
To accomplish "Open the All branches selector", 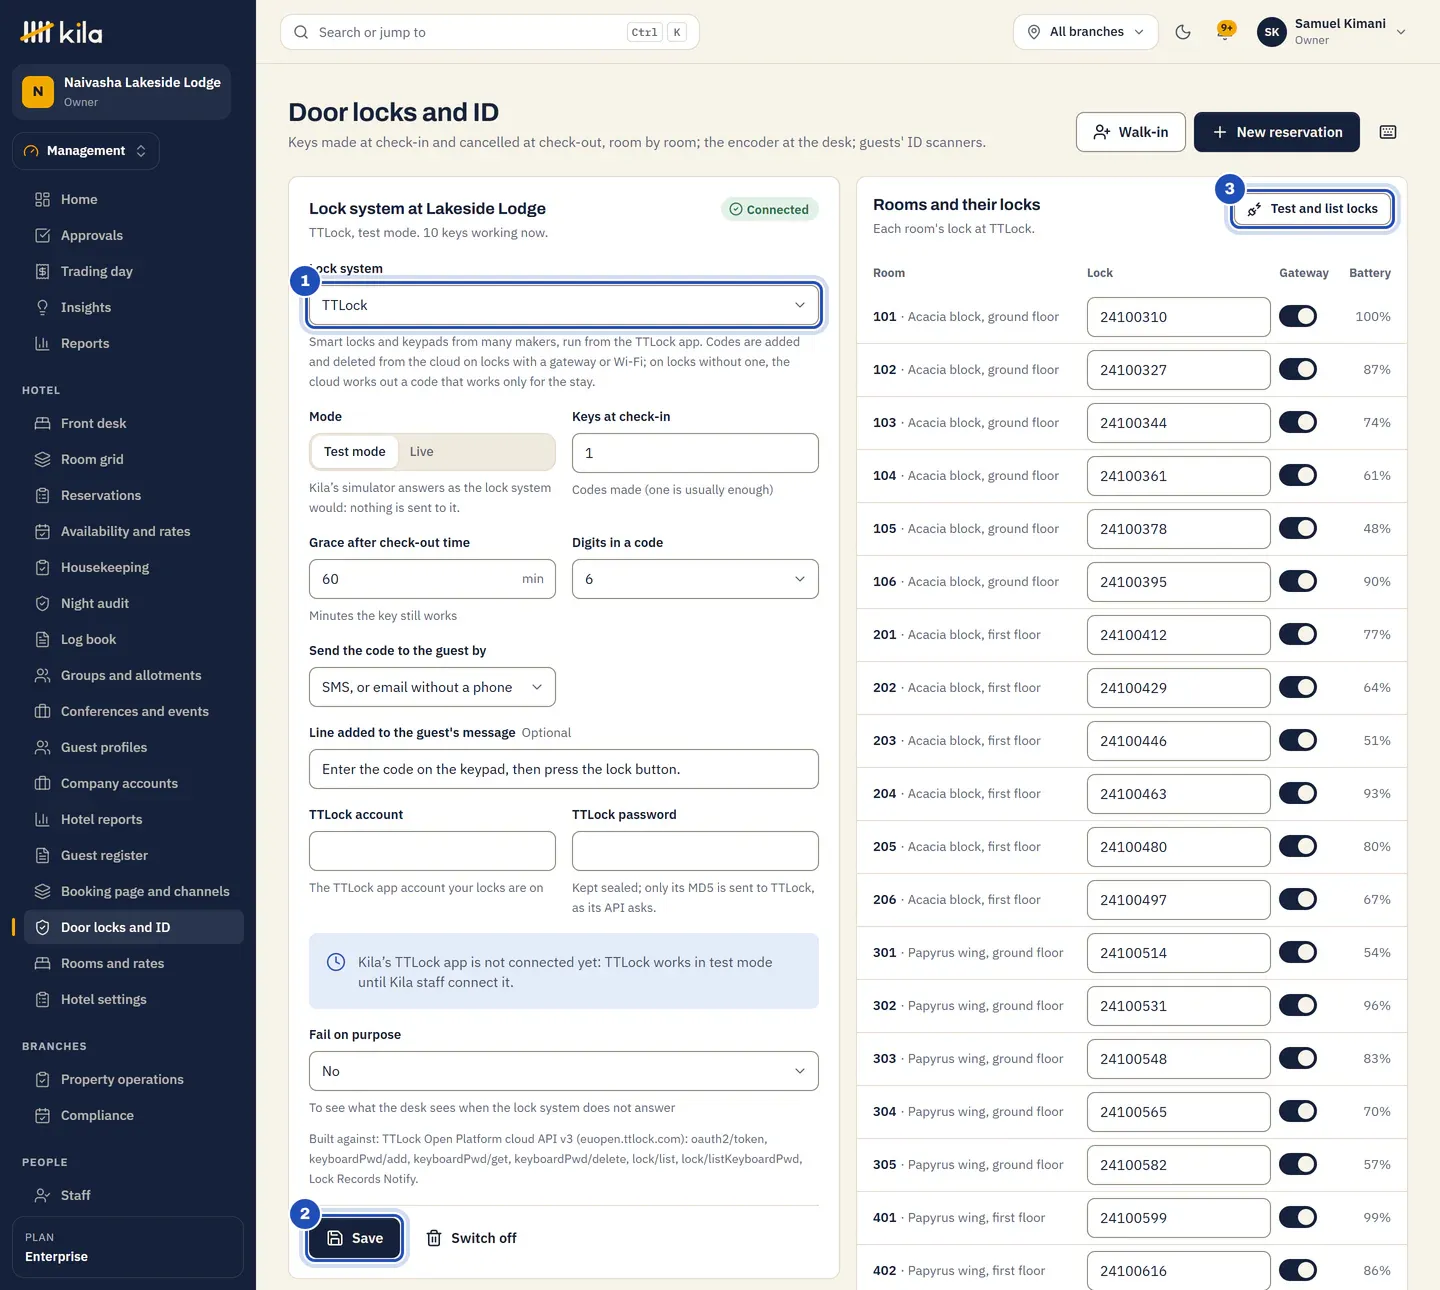I will 1086,32.
